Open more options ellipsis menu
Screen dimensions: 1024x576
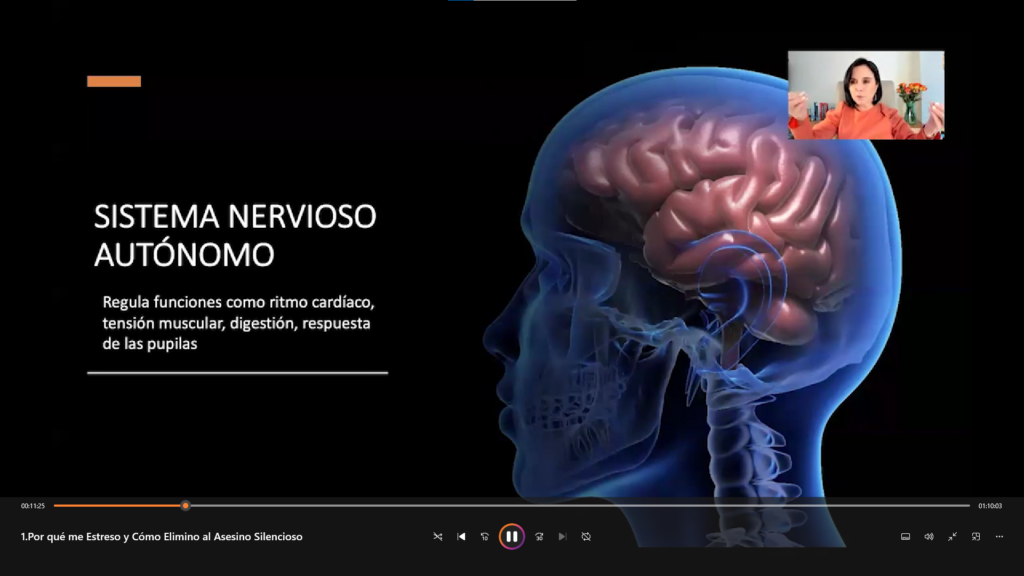[x=999, y=536]
